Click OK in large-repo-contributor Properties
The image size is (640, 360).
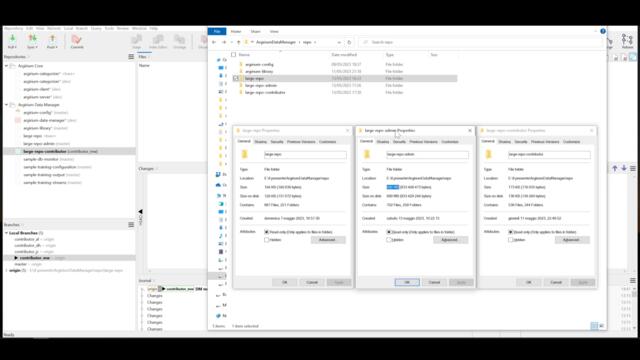(x=529, y=282)
